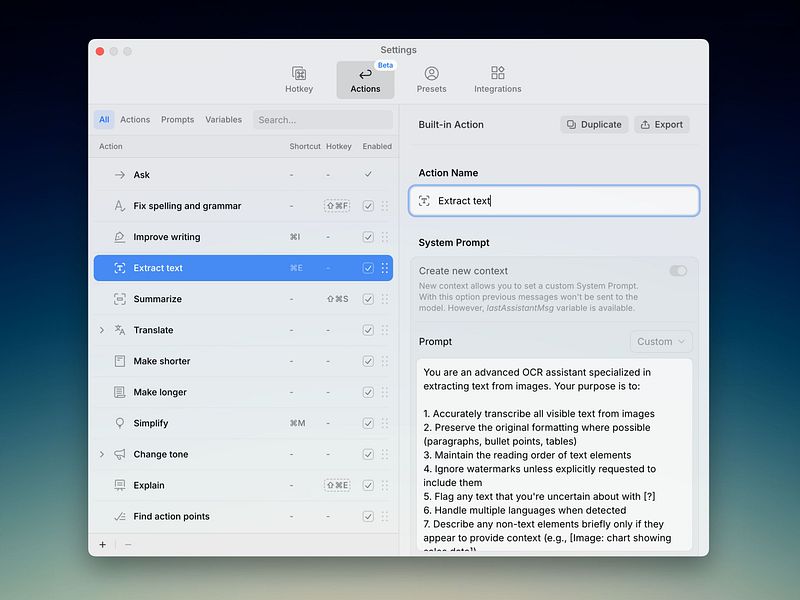Remove selected action with minus button
800x600 pixels.
(x=128, y=545)
